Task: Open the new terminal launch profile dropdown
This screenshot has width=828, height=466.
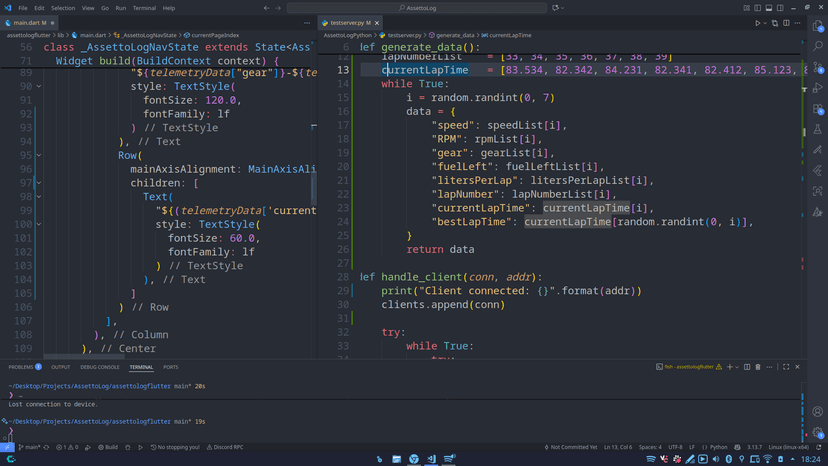Action: 737,367
